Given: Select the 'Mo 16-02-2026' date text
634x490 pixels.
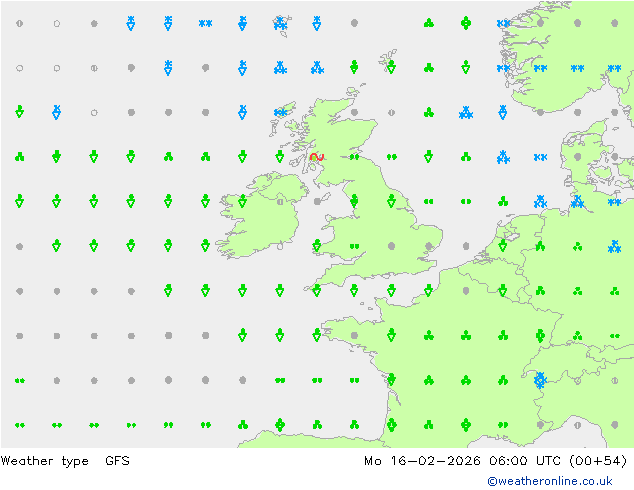Looking at the screenshot, I should (422, 460).
